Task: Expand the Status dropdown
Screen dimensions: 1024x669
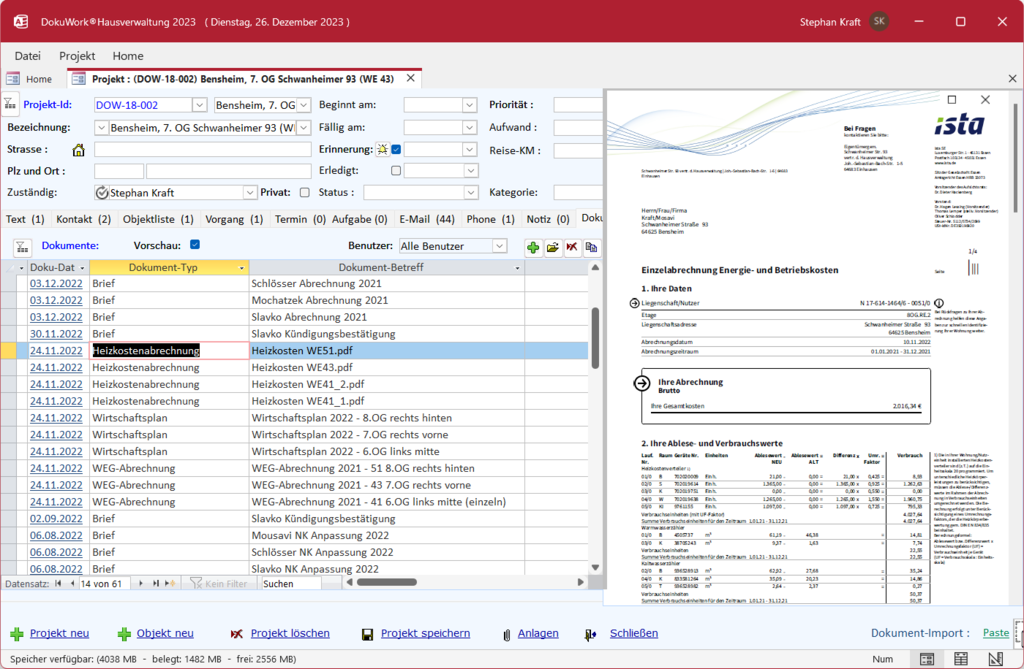Action: [x=471, y=192]
